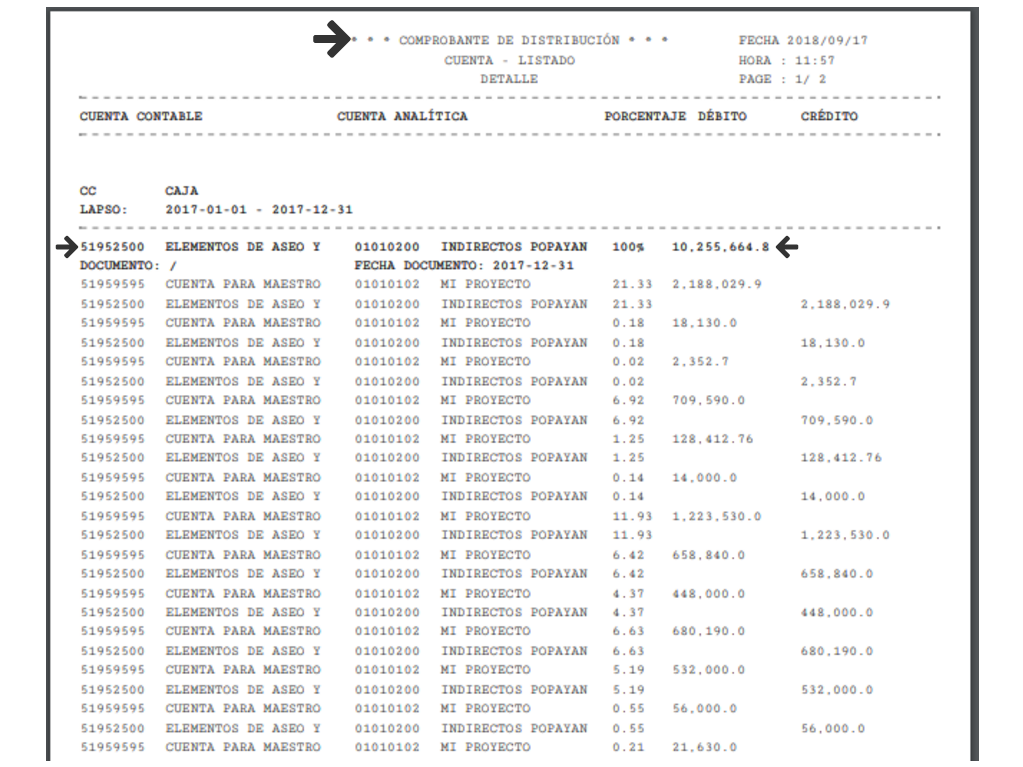Click the 1,223,530.0 value in the credit column
This screenshot has height=767, width=1023.
845,535
